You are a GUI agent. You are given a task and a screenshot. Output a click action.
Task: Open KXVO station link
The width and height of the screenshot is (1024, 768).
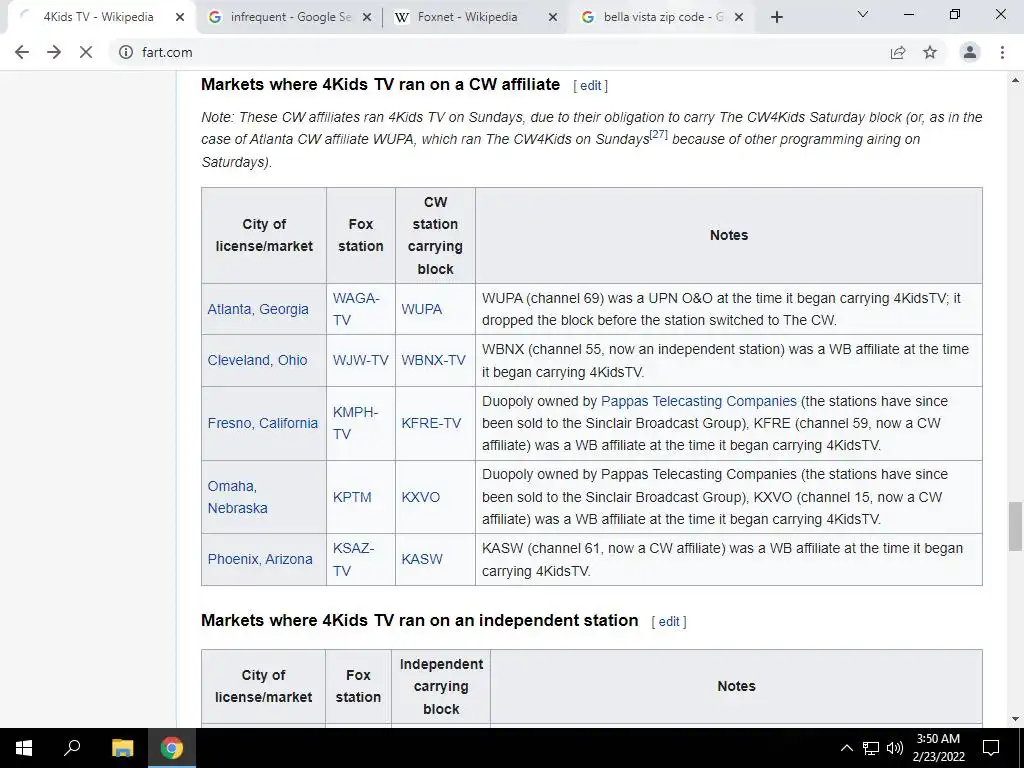point(421,497)
